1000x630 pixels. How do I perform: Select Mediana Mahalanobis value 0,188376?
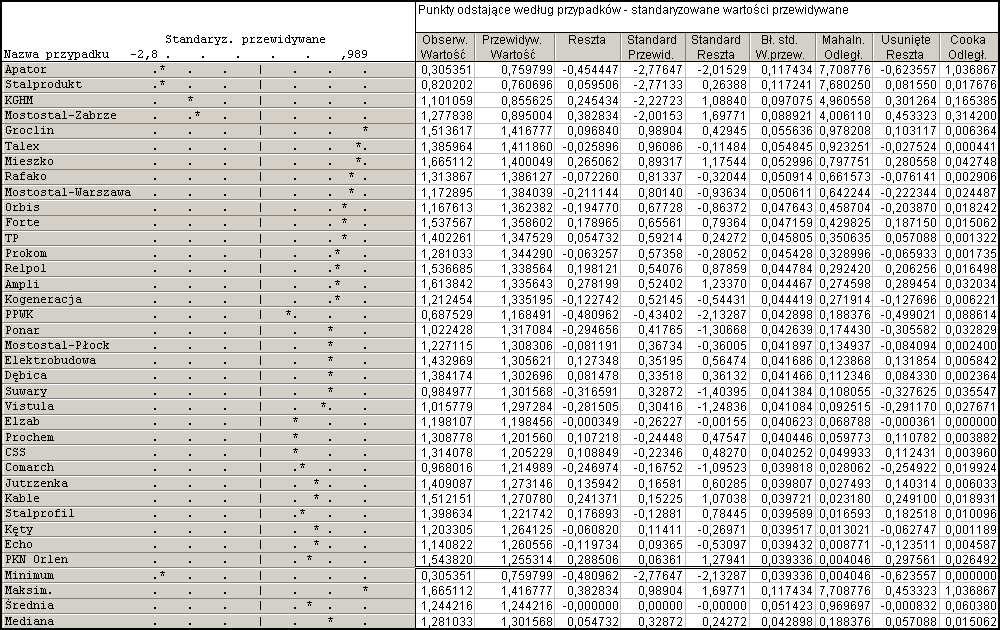pos(845,622)
